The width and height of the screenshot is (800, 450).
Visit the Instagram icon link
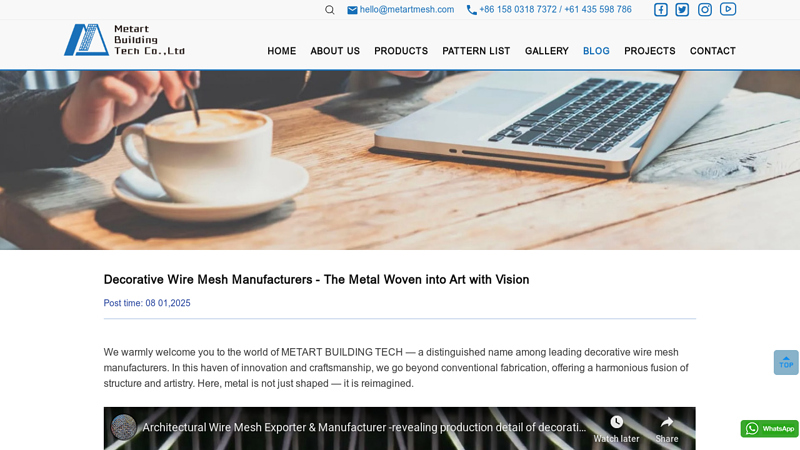point(705,10)
